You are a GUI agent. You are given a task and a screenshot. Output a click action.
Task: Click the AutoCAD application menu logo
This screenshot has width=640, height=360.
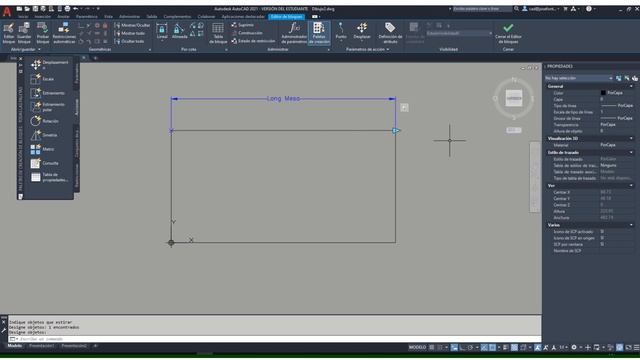[7, 11]
